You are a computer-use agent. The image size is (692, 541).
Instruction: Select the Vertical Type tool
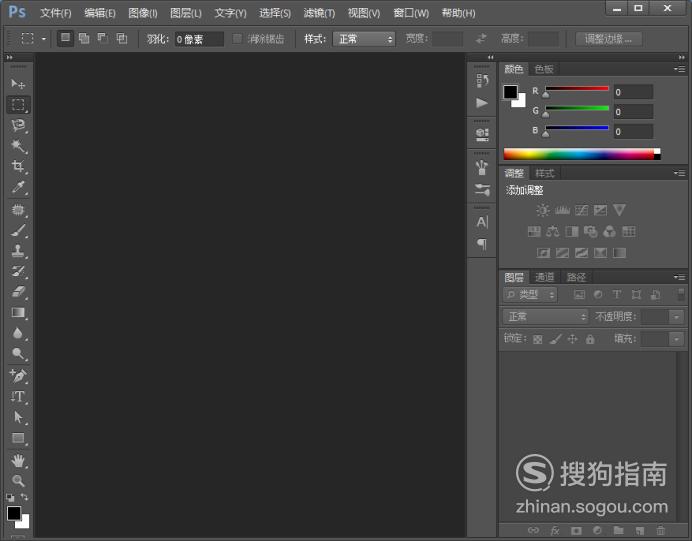click(18, 397)
